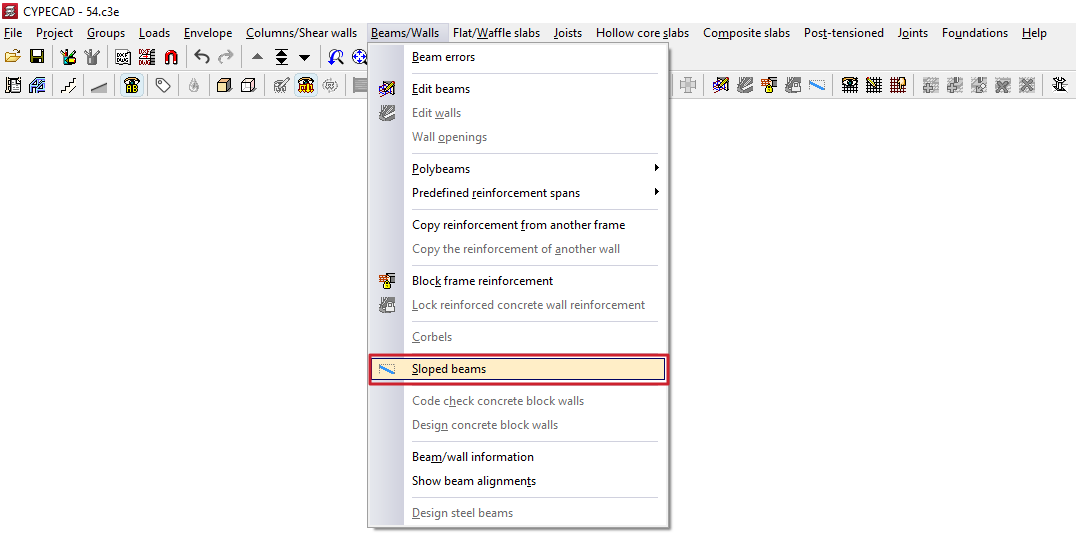The image size is (1076, 555).
Task: Click the gray ramp slope icon
Action: (x=99, y=86)
